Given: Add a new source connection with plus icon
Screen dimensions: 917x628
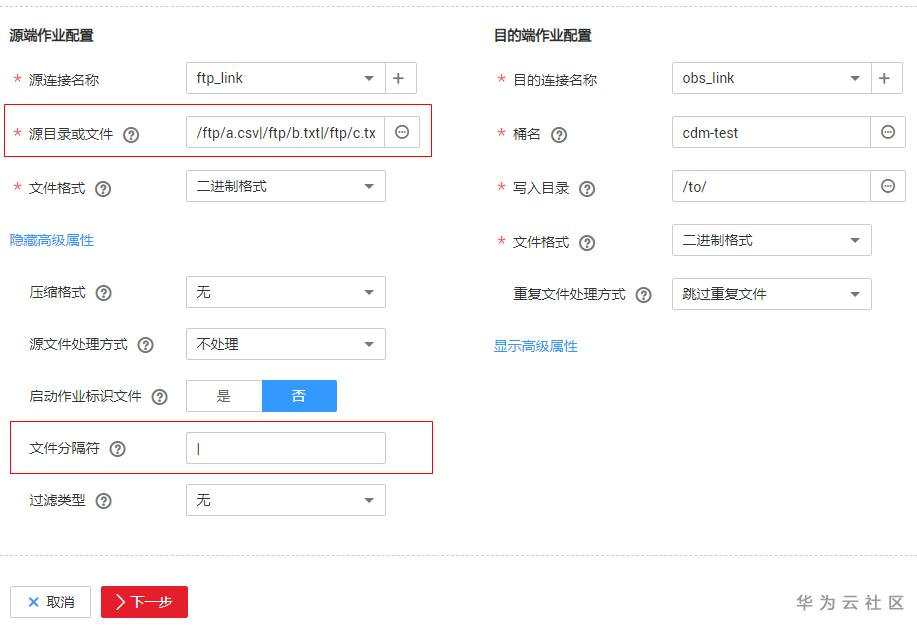Looking at the screenshot, I should click(401, 78).
